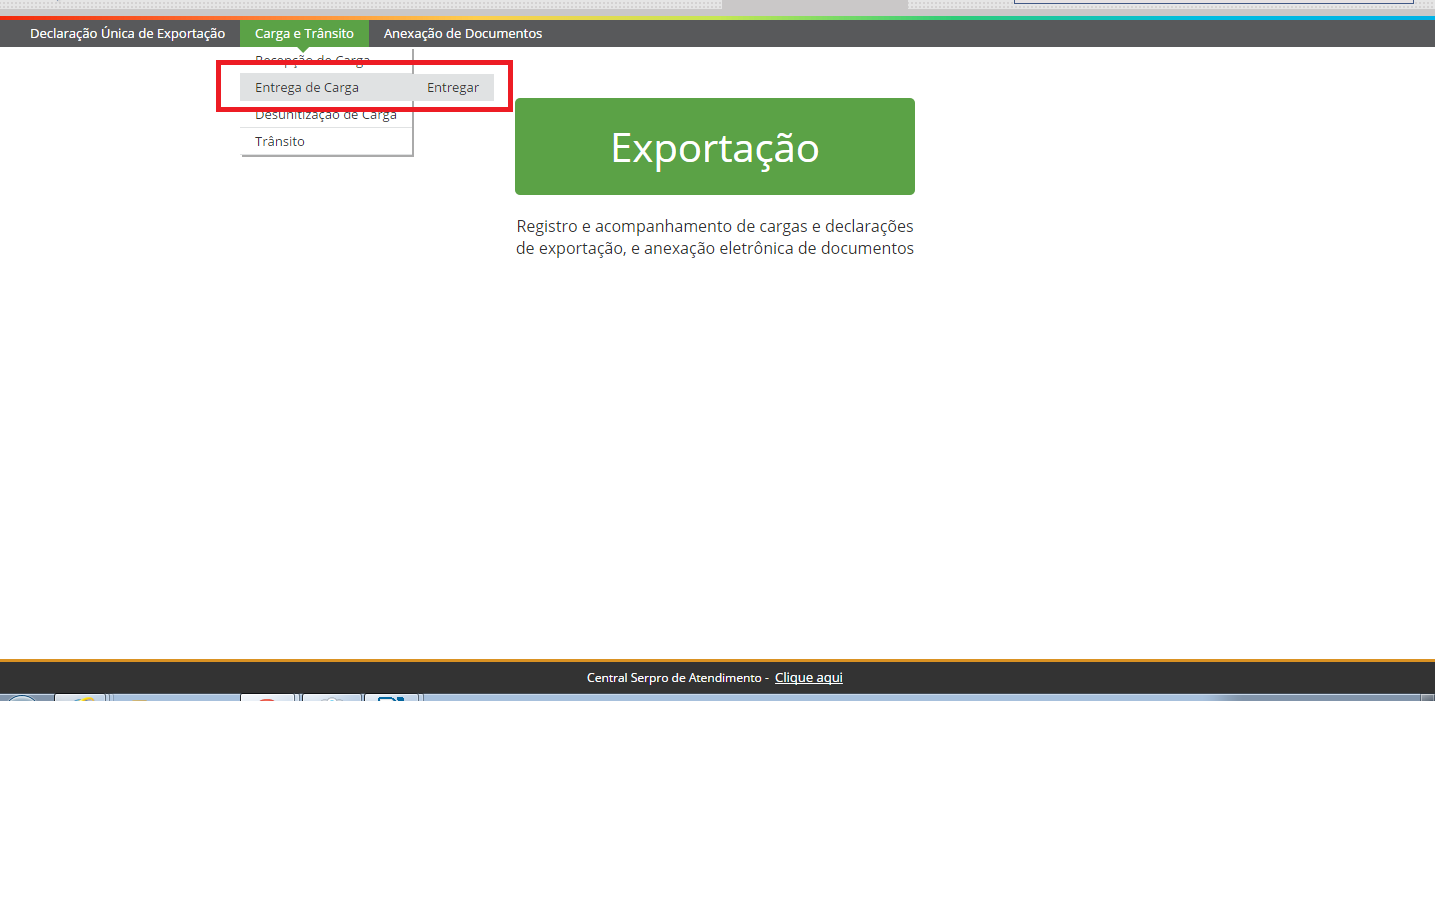Follow the Clique aqui link in footer
The width and height of the screenshot is (1448, 900).
[x=808, y=677]
